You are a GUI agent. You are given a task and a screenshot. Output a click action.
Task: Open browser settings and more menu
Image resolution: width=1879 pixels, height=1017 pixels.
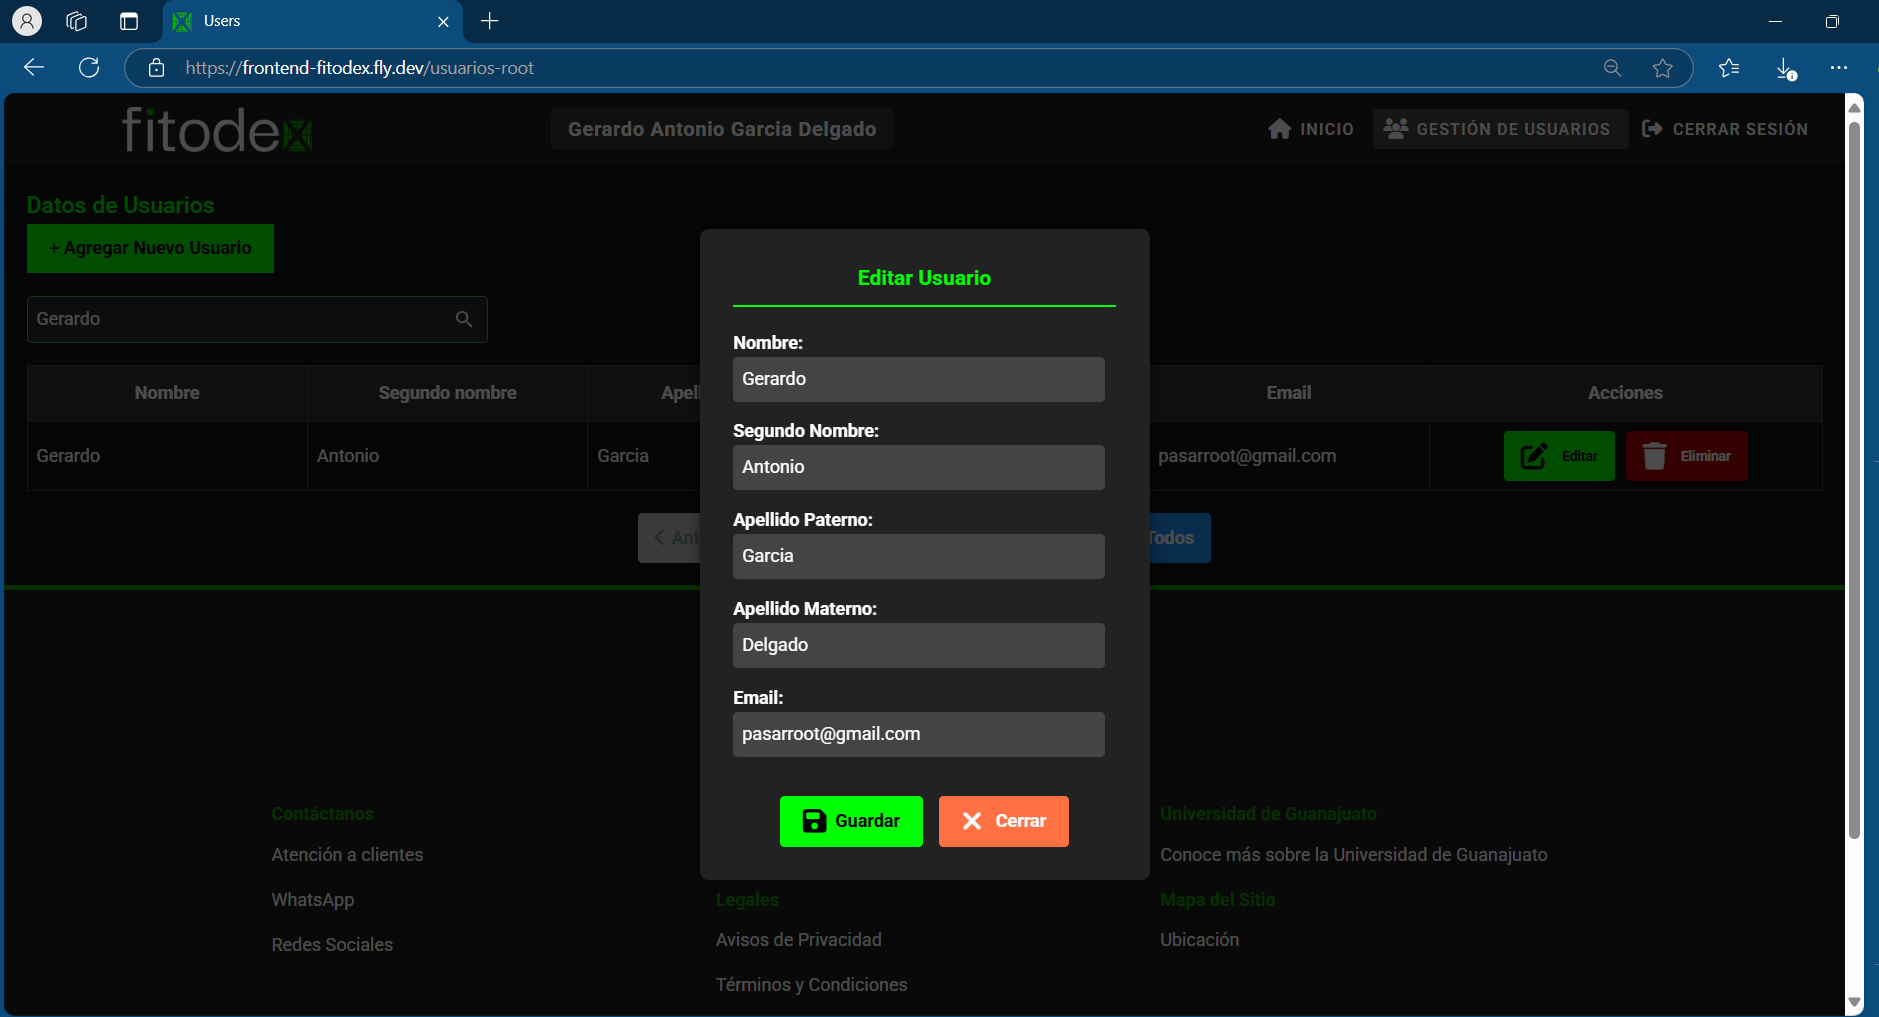pyautogui.click(x=1839, y=68)
